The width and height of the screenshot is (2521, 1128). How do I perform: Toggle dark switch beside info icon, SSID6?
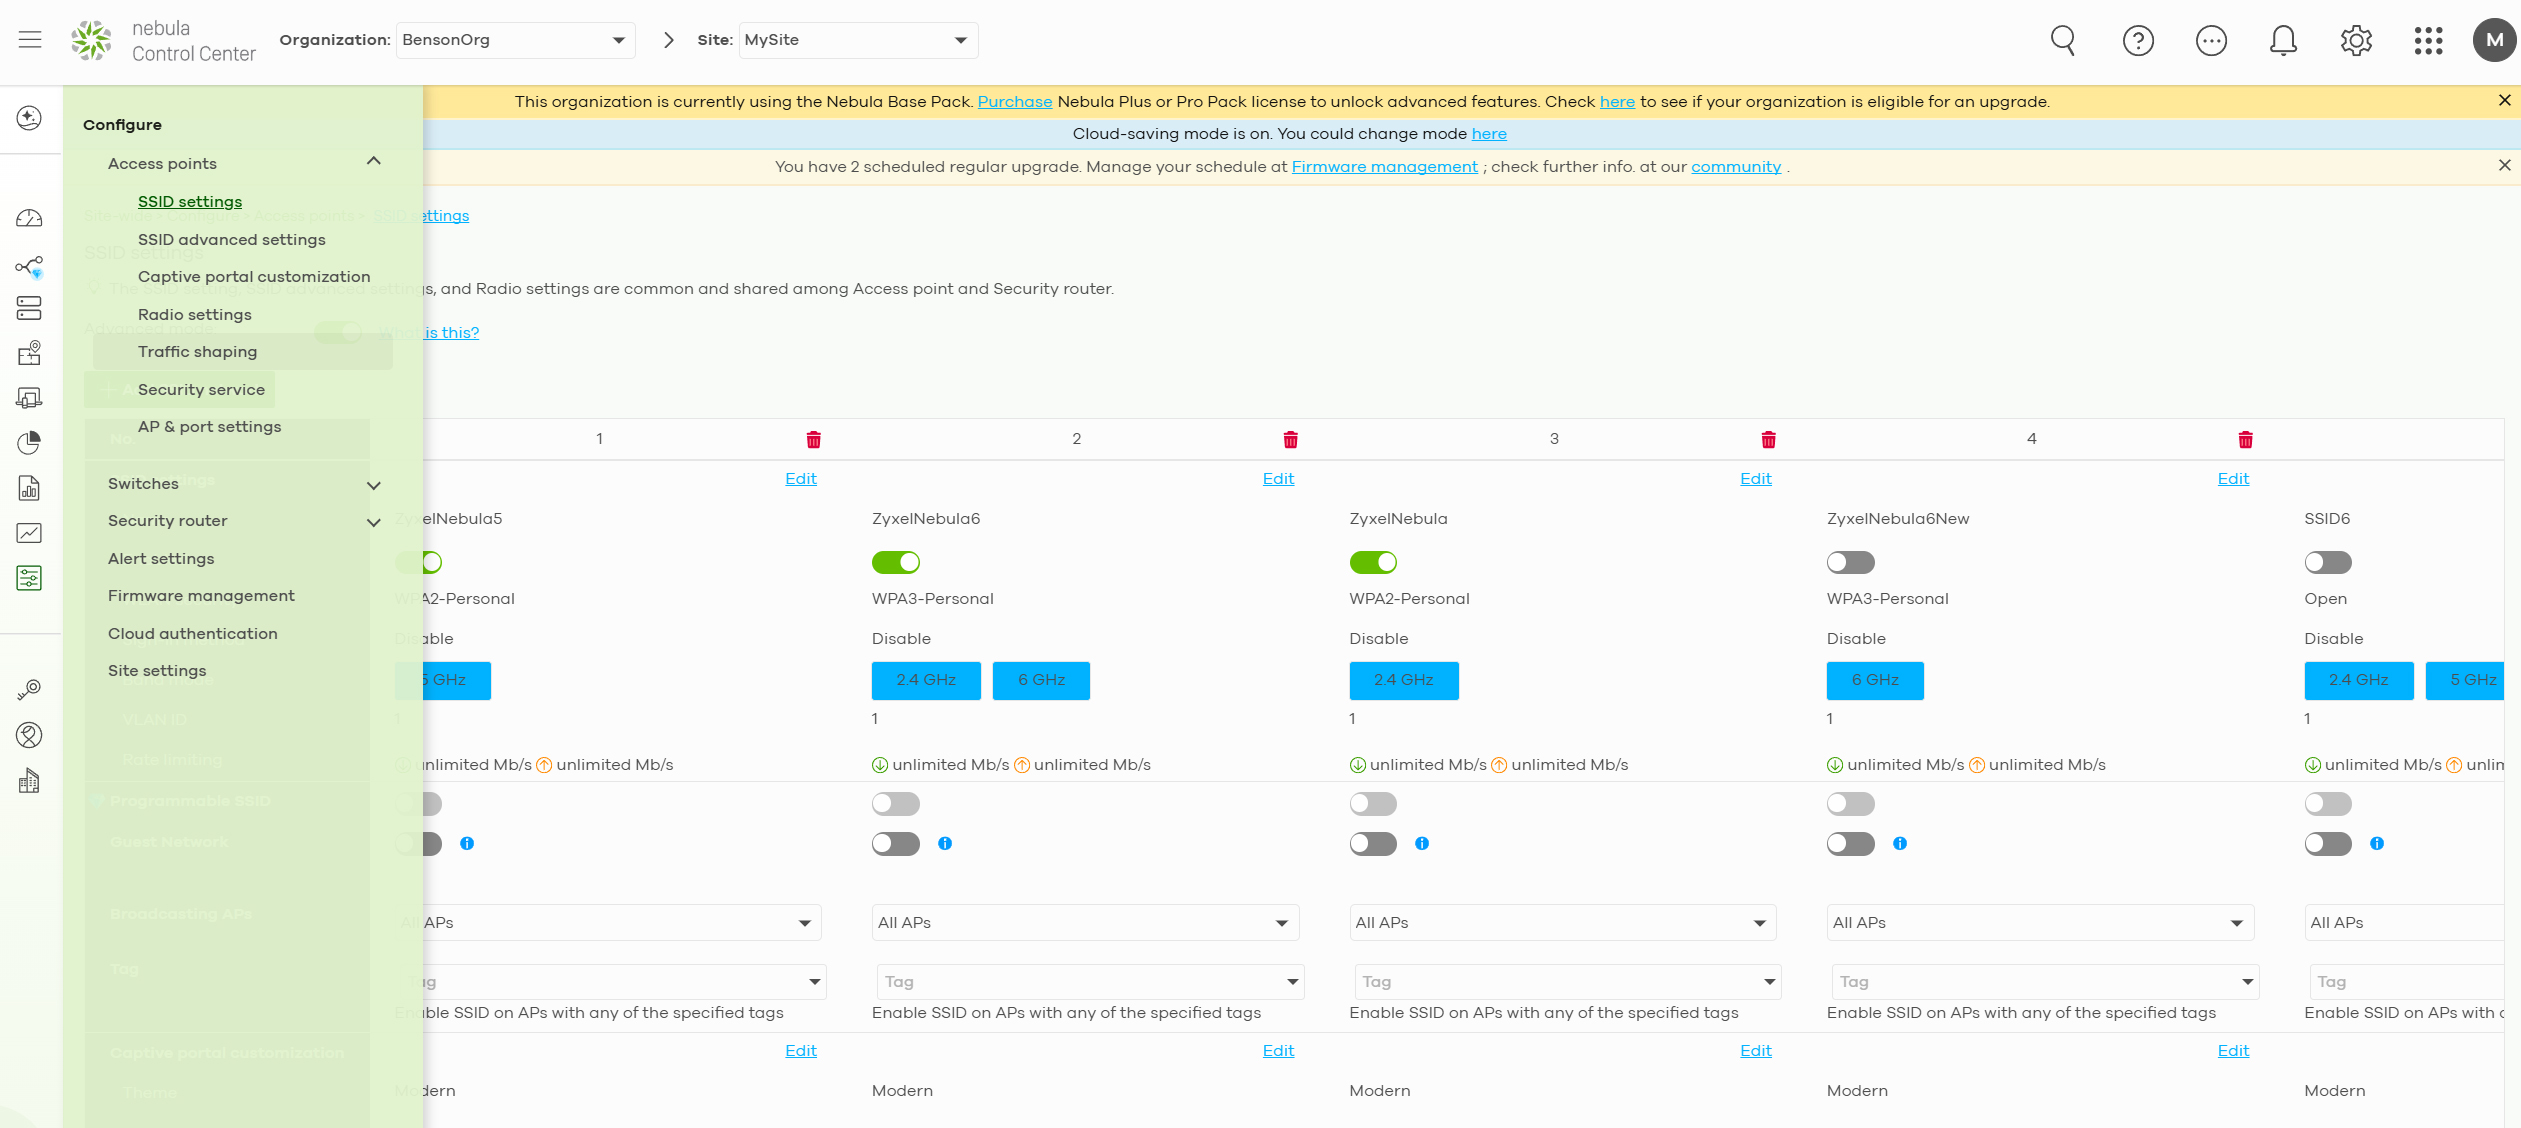click(2328, 844)
